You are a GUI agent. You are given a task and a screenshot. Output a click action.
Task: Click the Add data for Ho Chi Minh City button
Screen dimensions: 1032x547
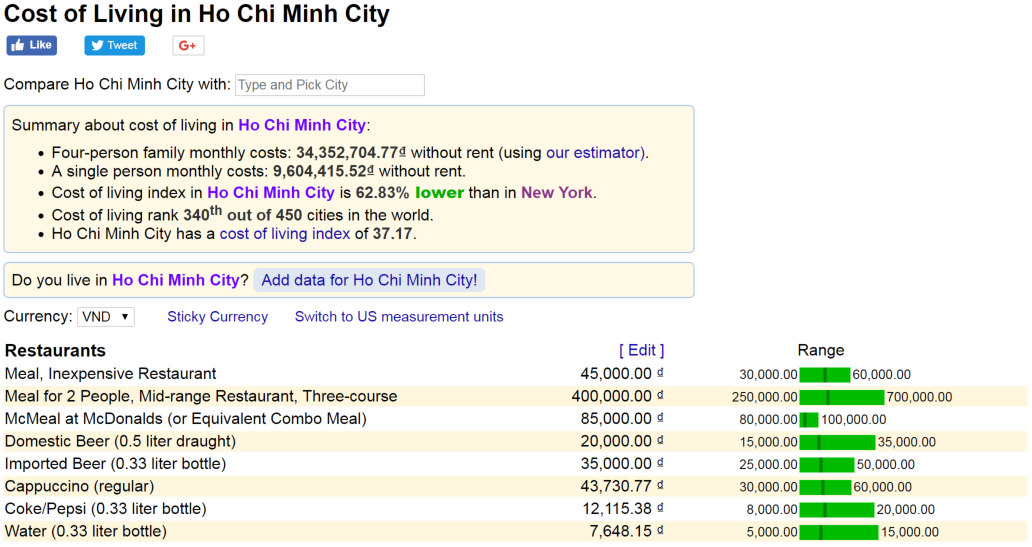coord(369,280)
